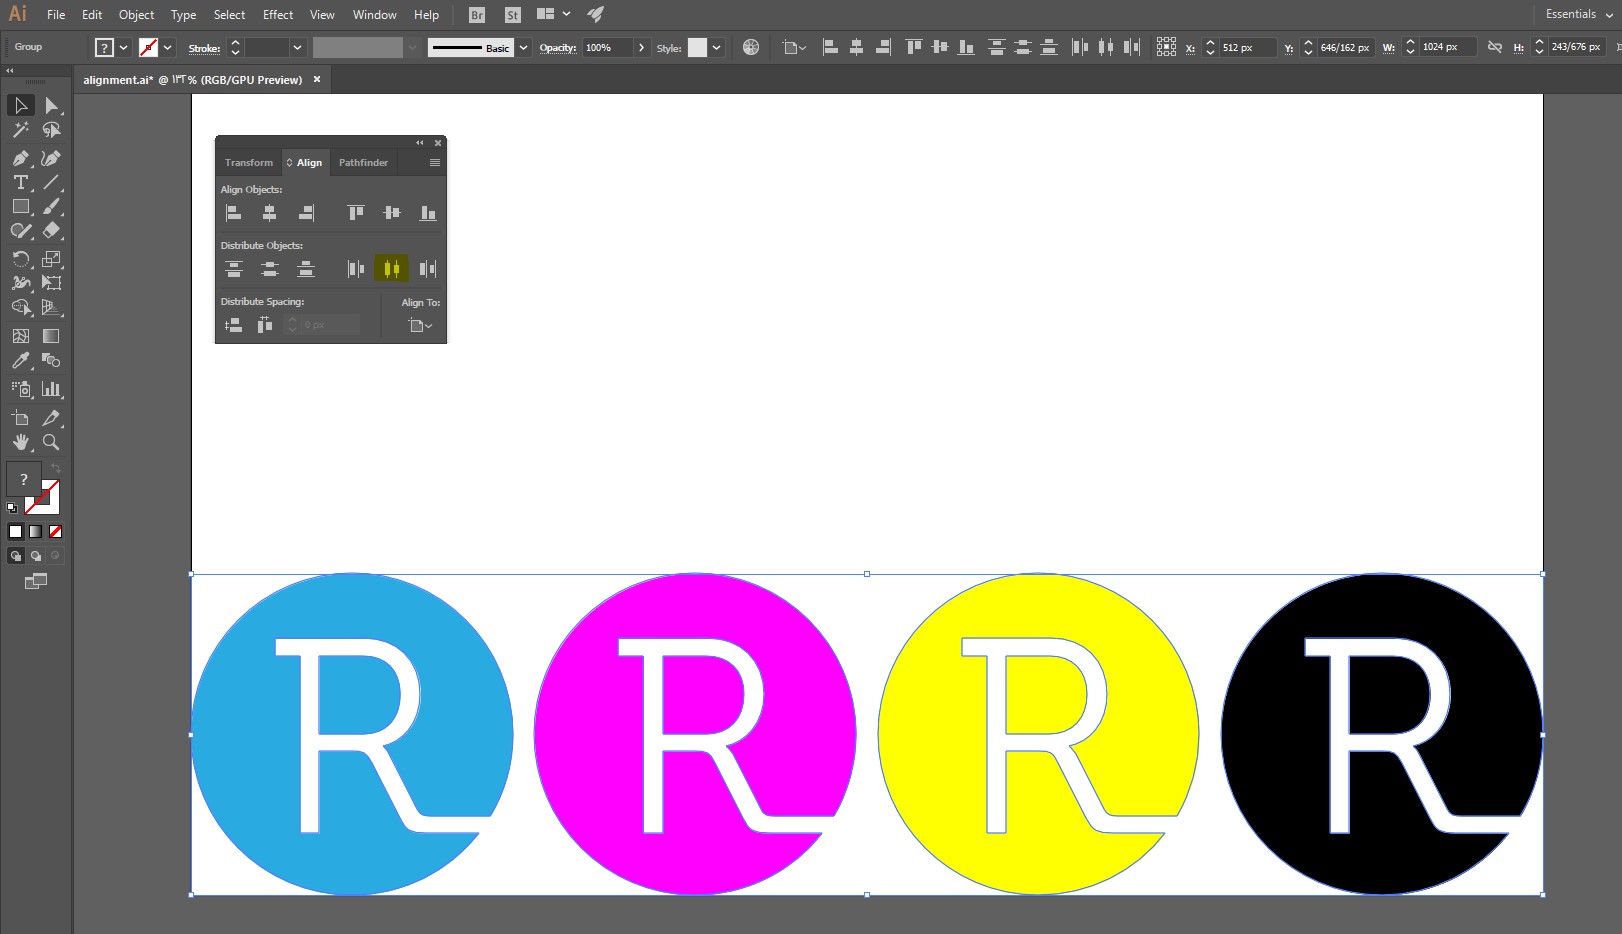Switch to the Pathfinder tab

[x=363, y=162]
